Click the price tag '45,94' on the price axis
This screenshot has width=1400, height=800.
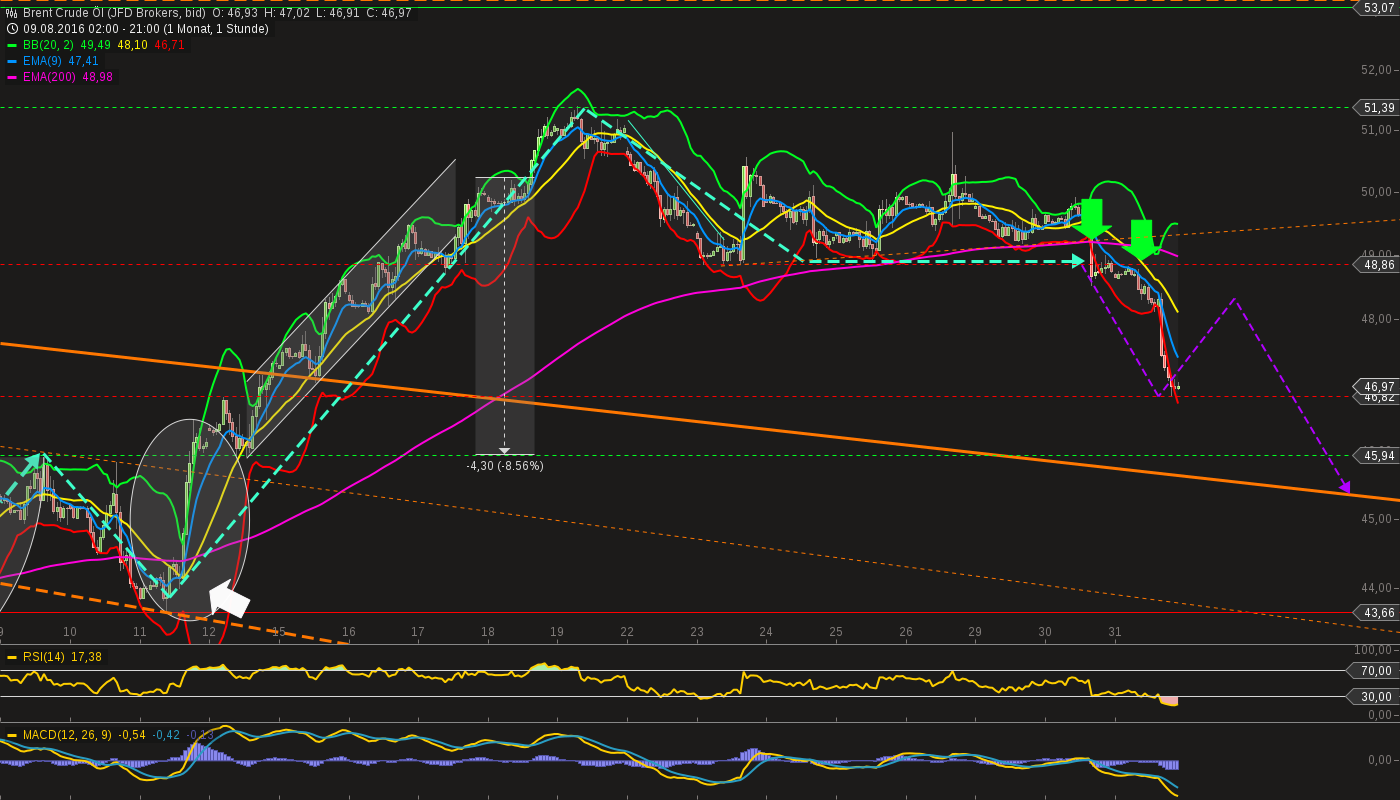(1377, 455)
